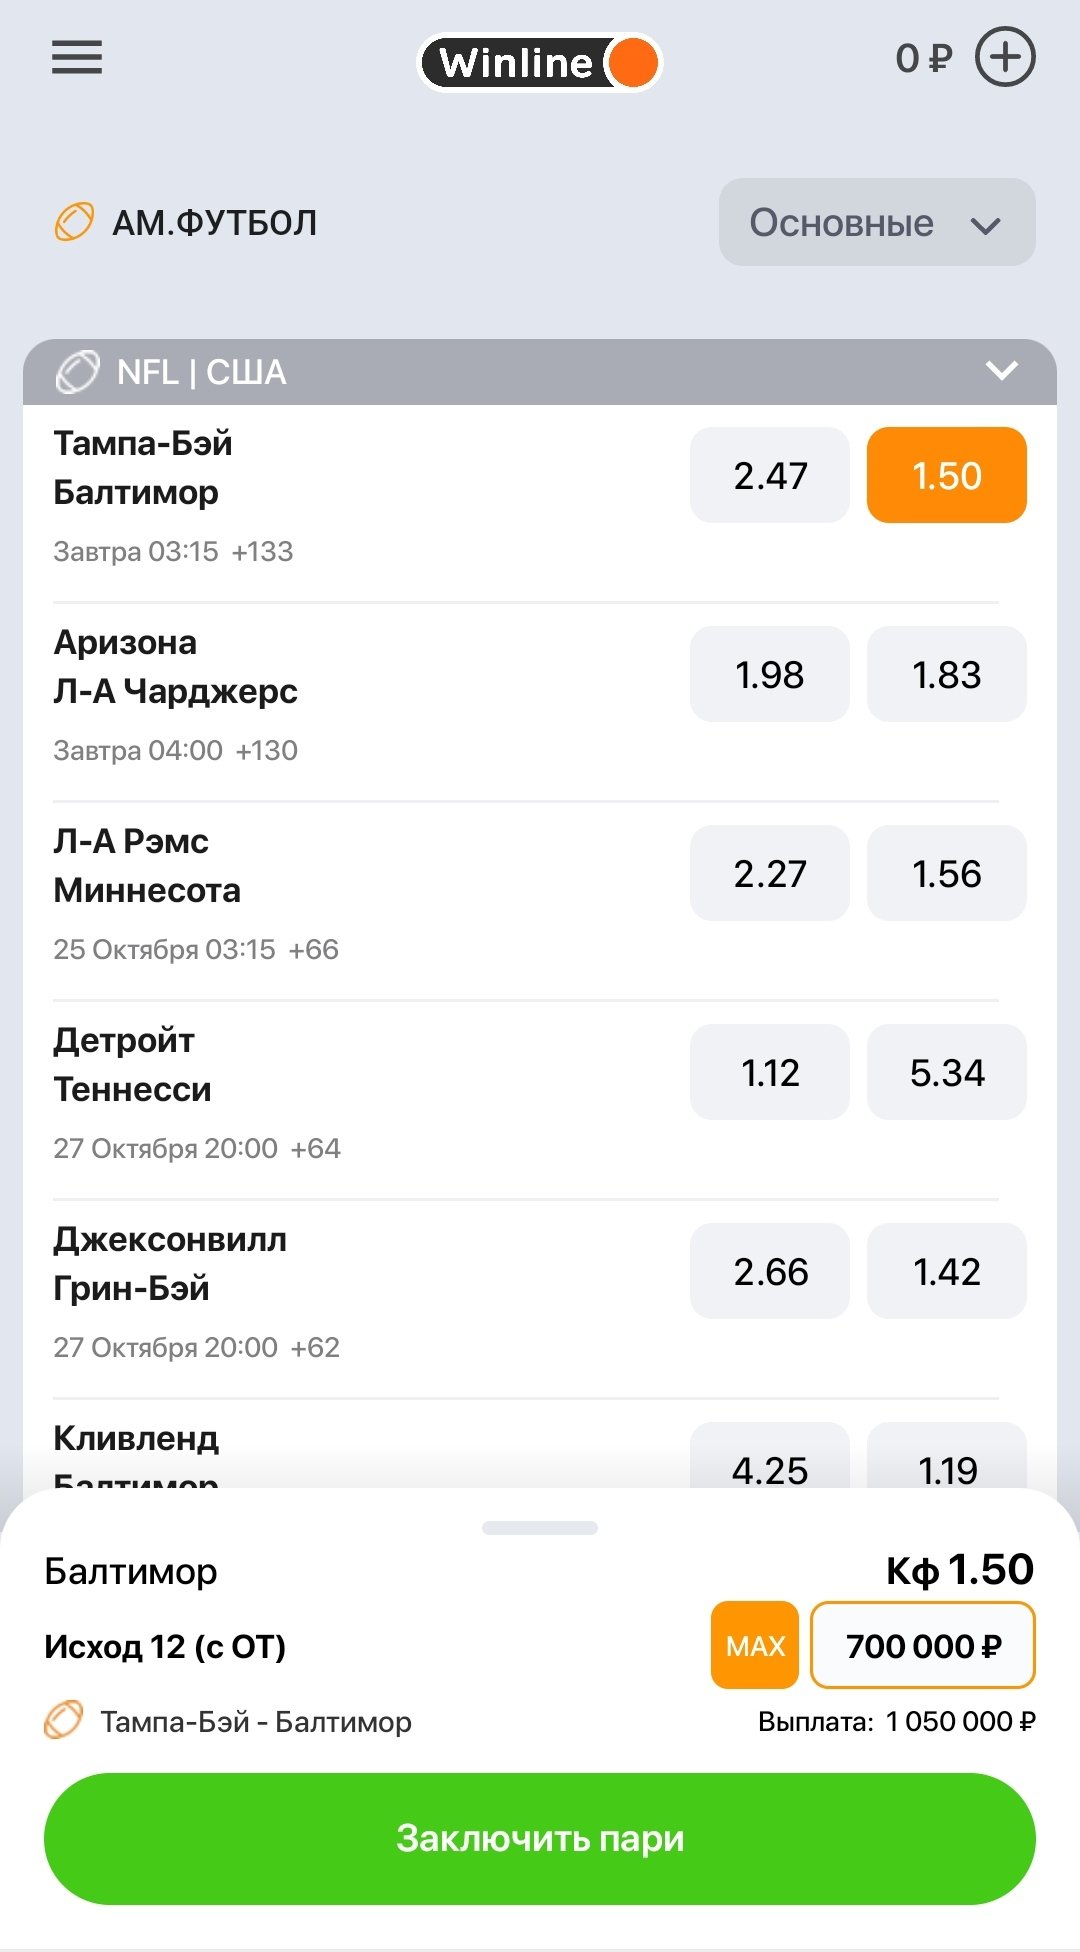This screenshot has height=1952, width=1080.
Task: Tap the Winline logo
Action: point(539,63)
